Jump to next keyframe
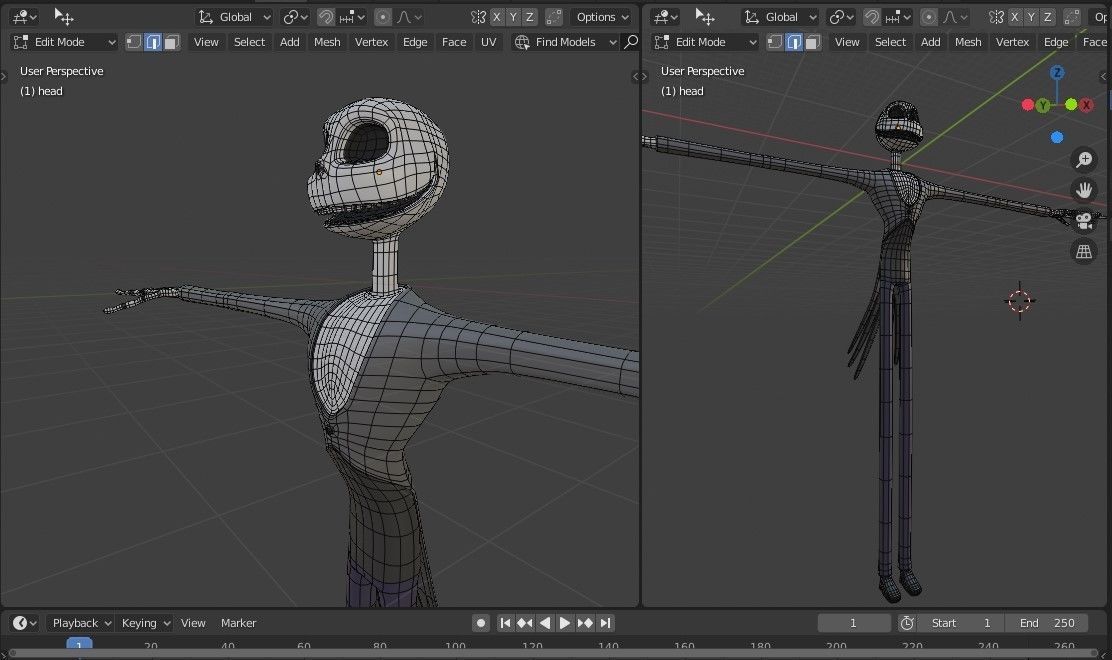Image resolution: width=1112 pixels, height=660 pixels. [x=585, y=622]
